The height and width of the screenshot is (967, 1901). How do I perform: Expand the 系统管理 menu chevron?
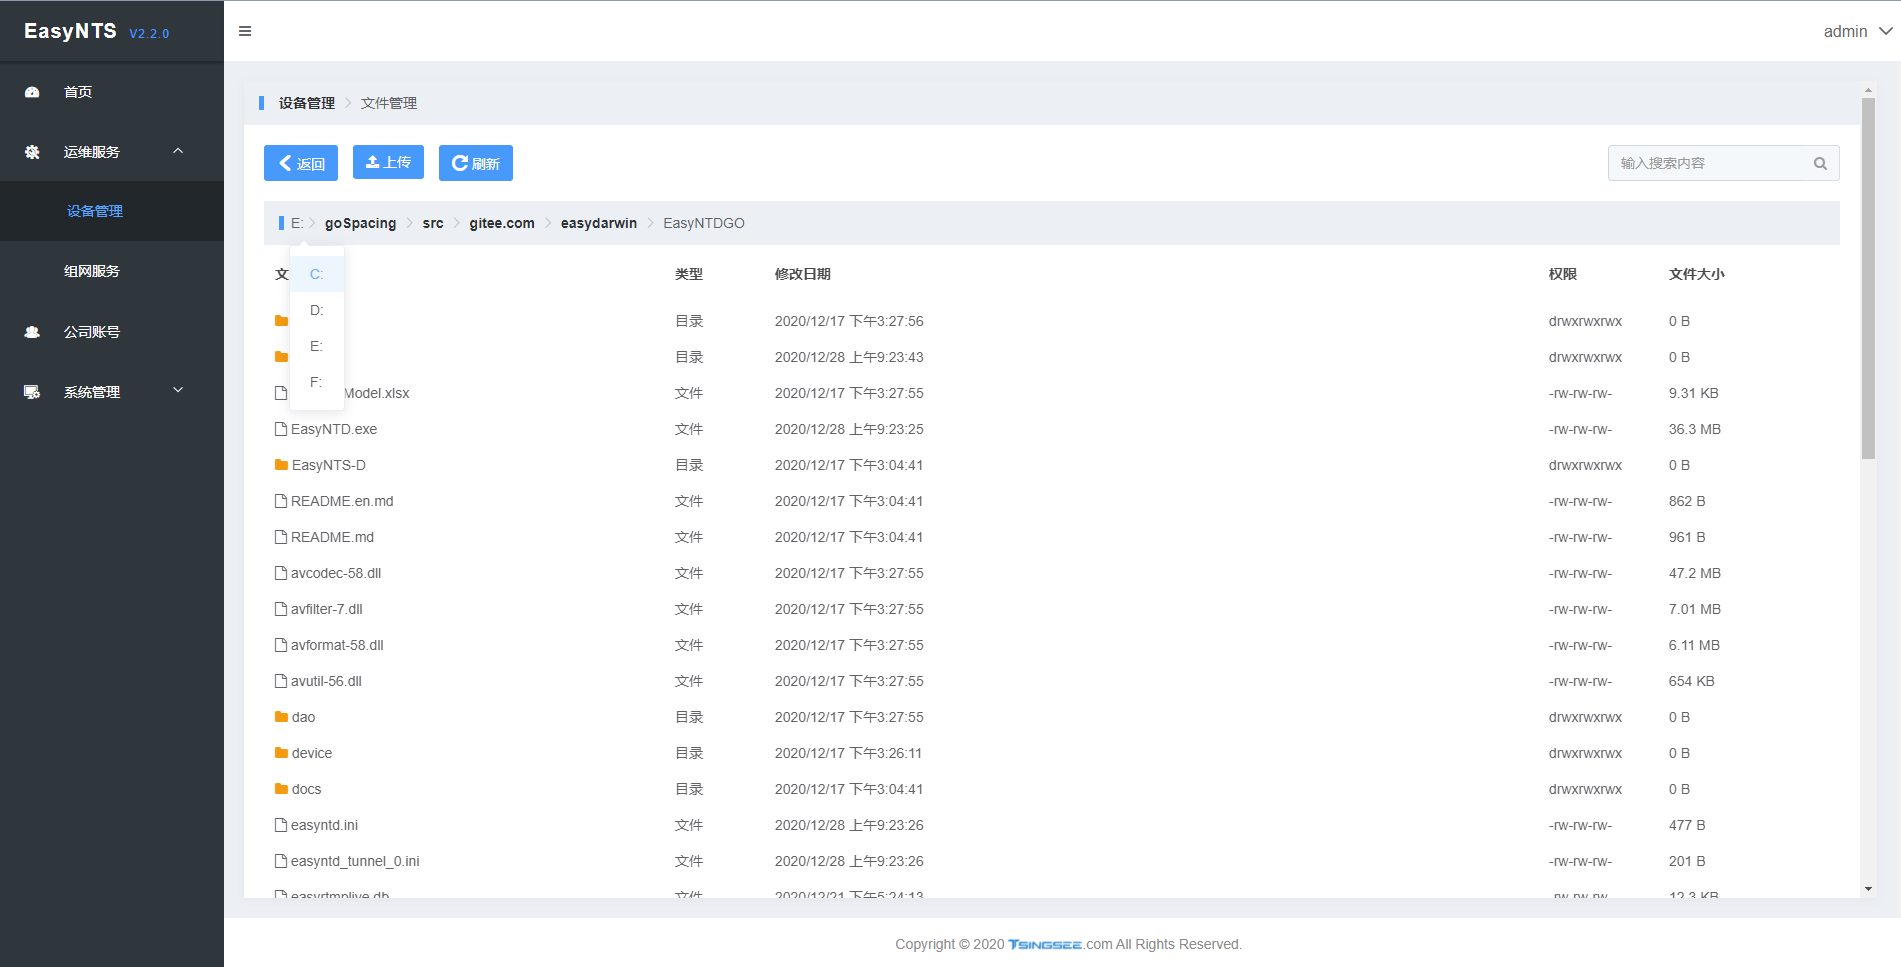178,390
